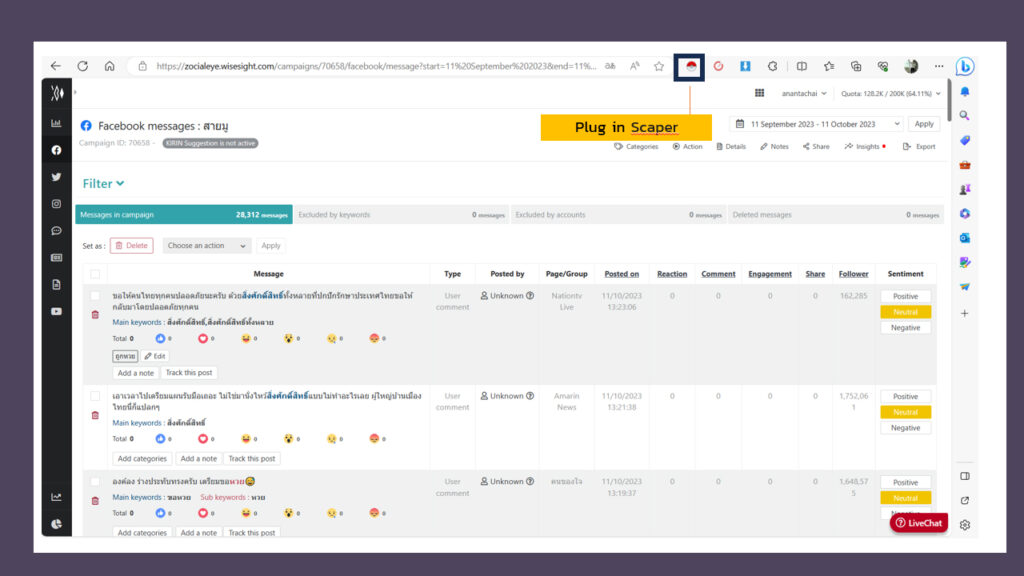The width and height of the screenshot is (1024, 576).
Task: Open the Instagram channel in the left sidebar
Action: coord(57,204)
